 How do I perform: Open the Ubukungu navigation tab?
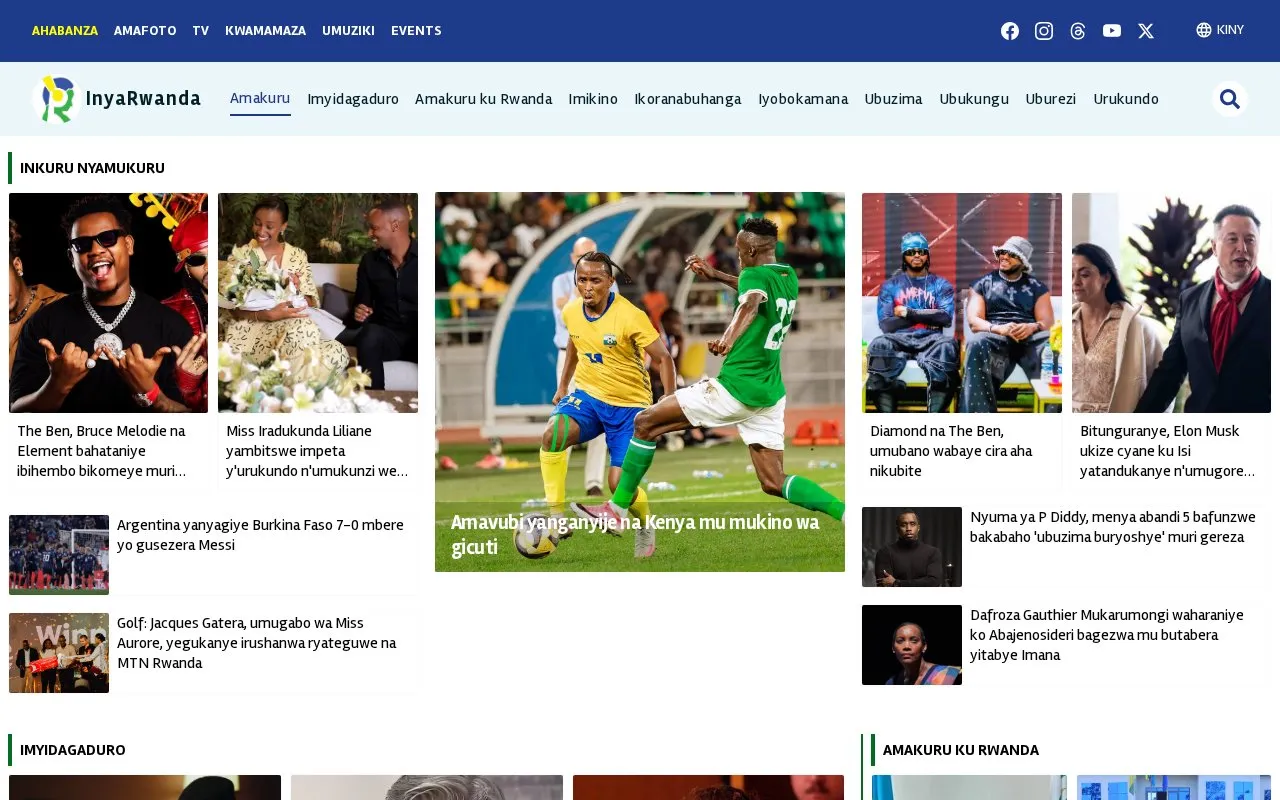point(974,99)
